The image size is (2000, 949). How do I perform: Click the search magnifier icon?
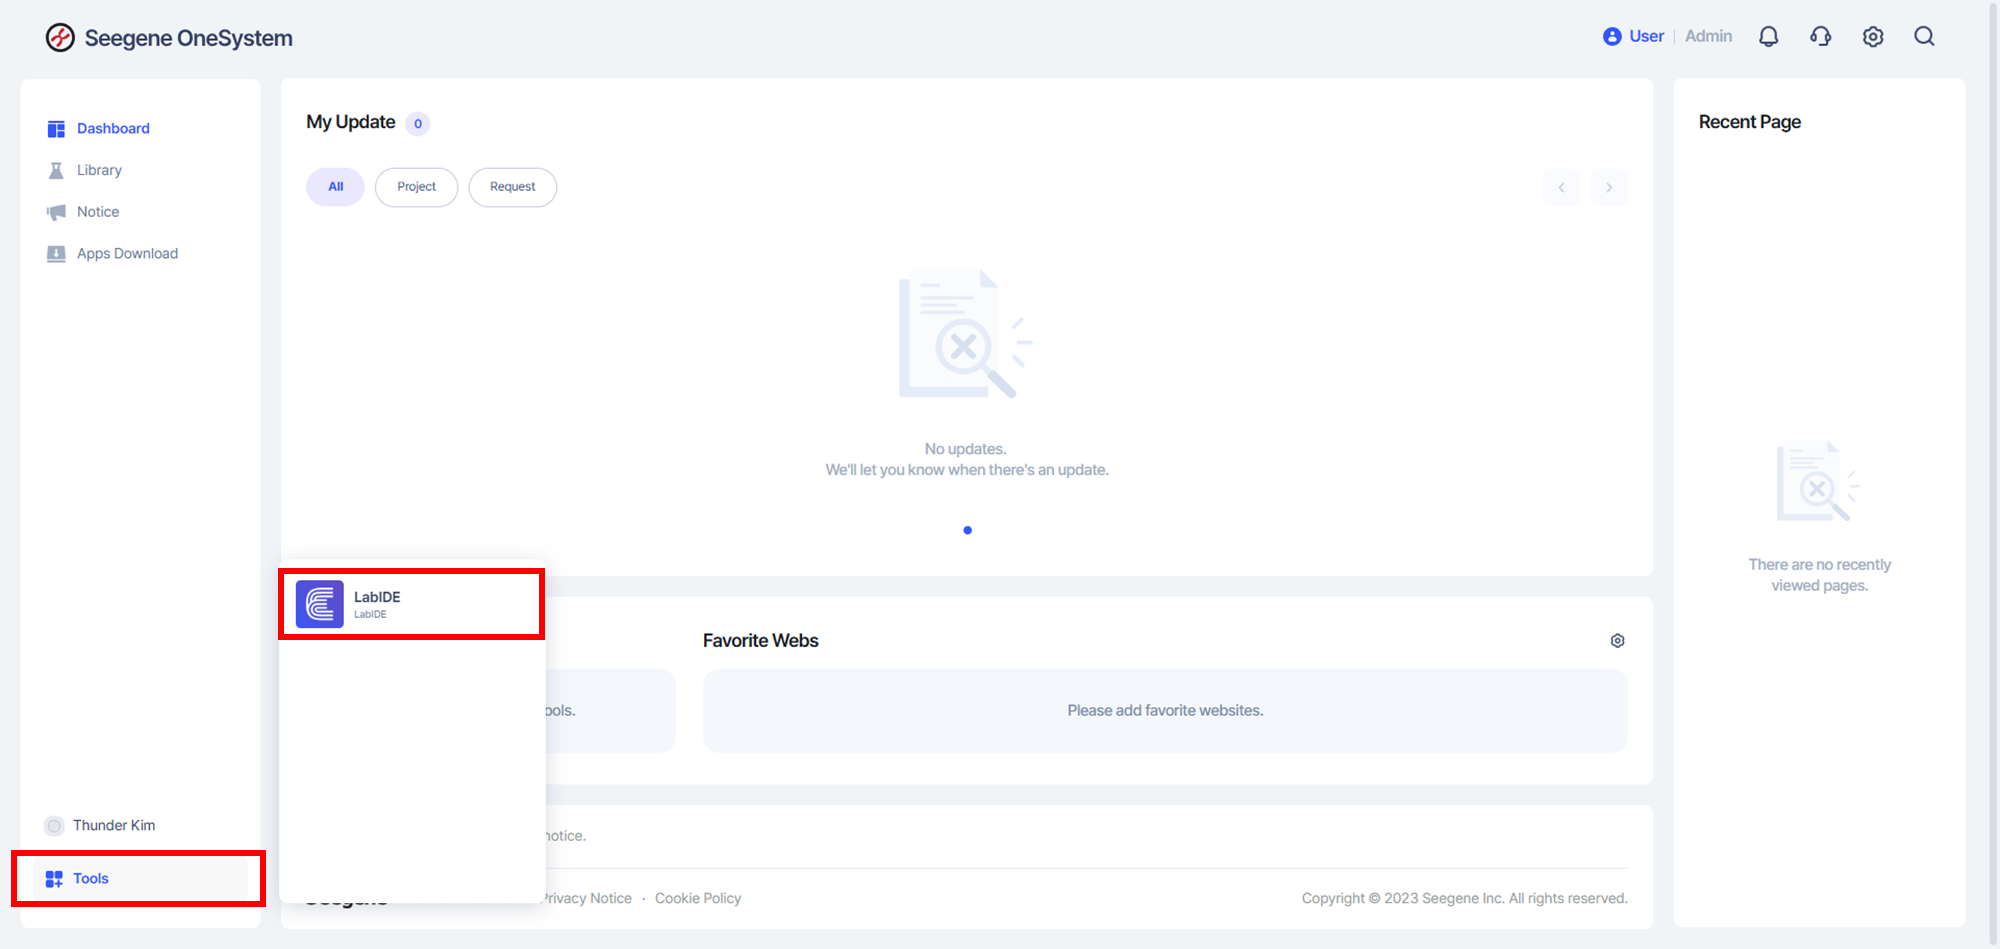[x=1924, y=37]
